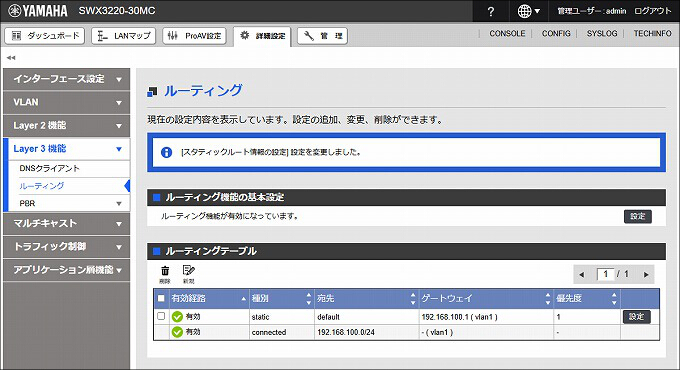Open the LANマップ tab
Viewport: 680px width, 370px height.
point(124,36)
